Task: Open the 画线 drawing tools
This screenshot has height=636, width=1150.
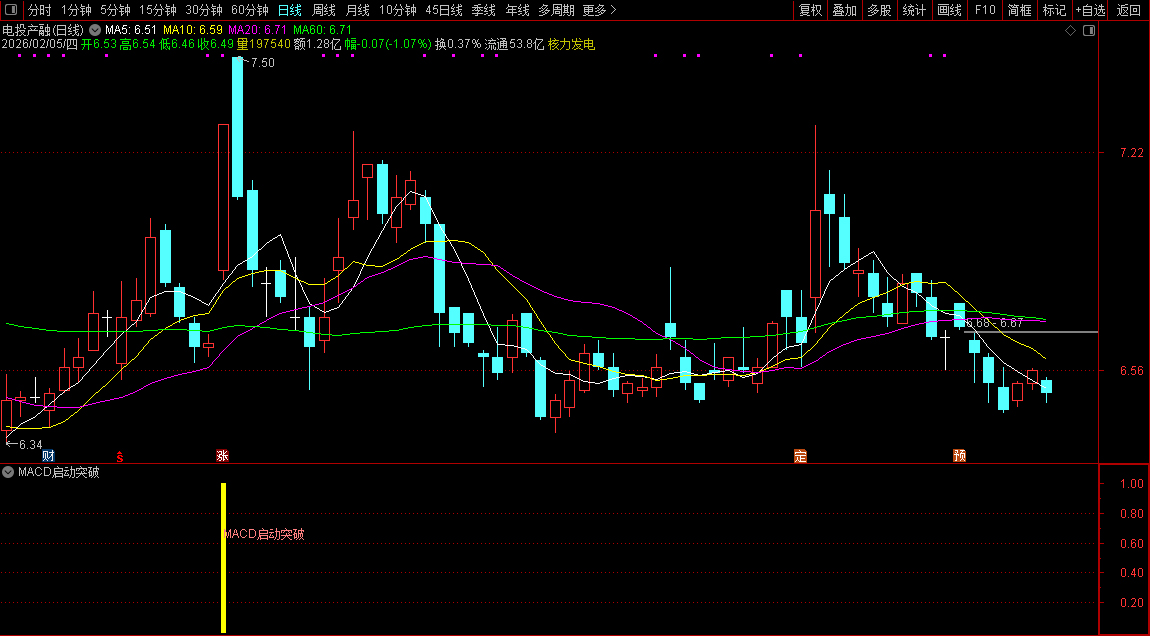Action: (949, 10)
